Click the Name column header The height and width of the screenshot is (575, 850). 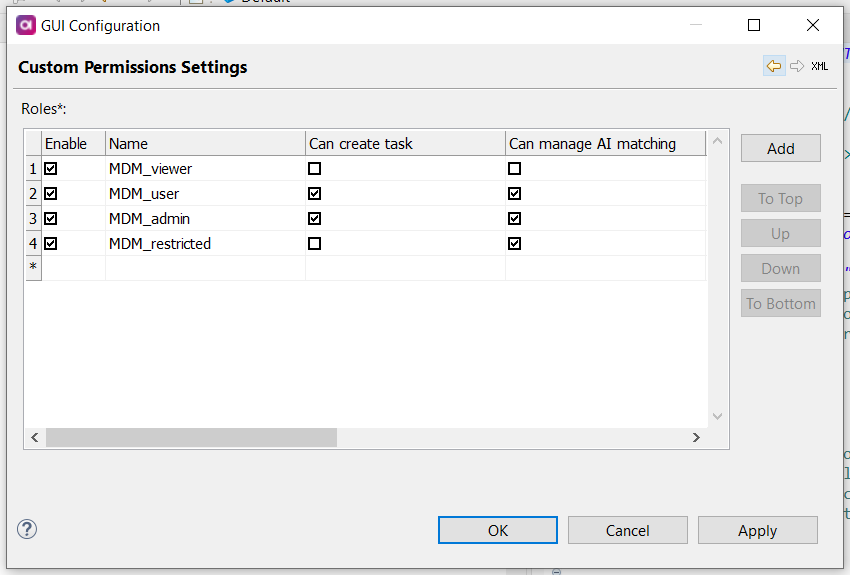pyautogui.click(x=204, y=143)
